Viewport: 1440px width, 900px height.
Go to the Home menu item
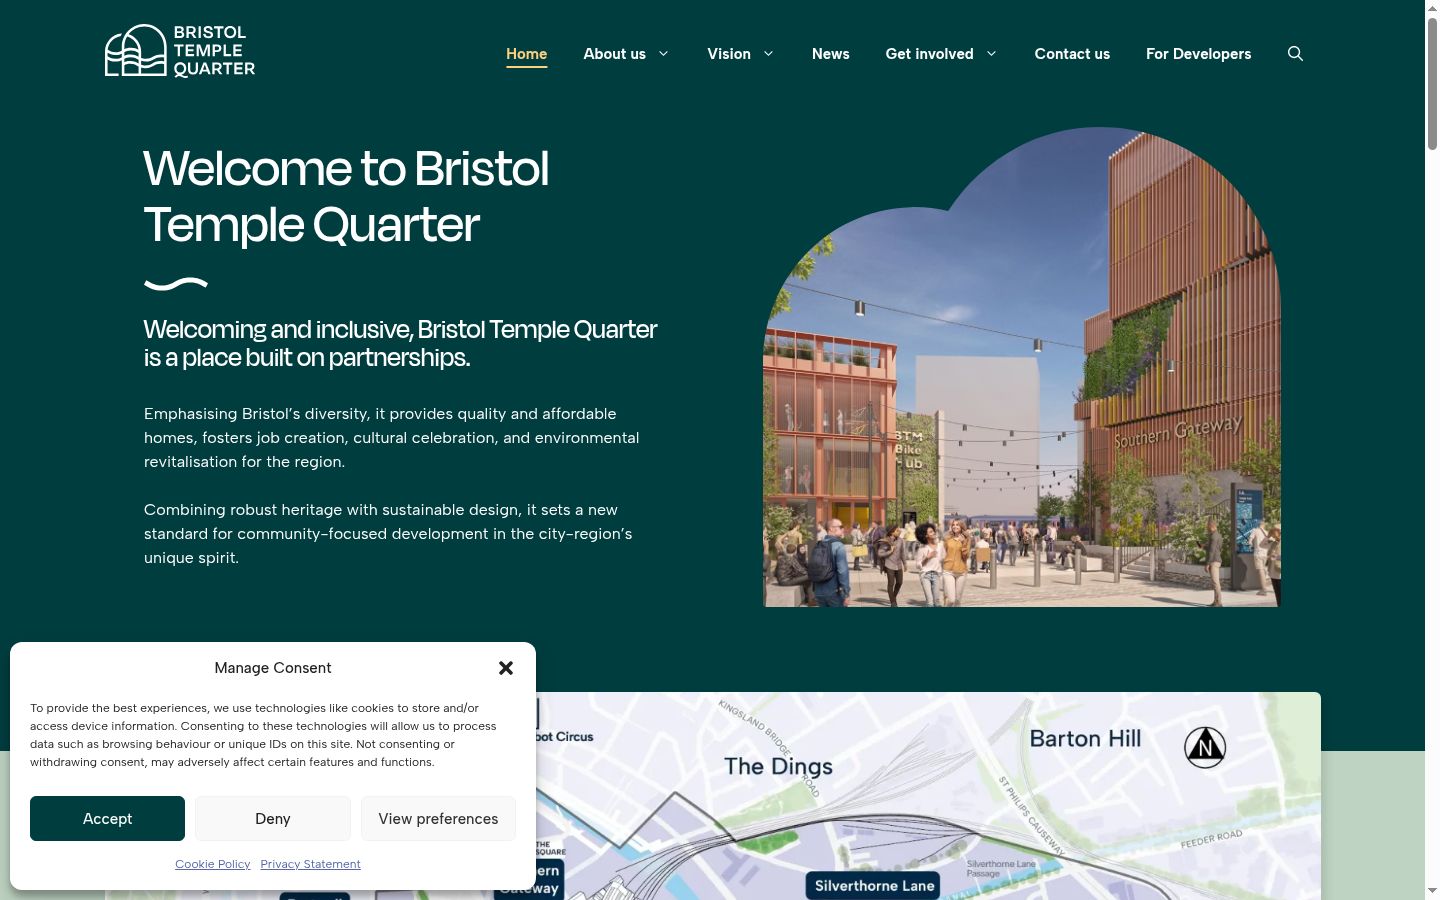(x=526, y=54)
